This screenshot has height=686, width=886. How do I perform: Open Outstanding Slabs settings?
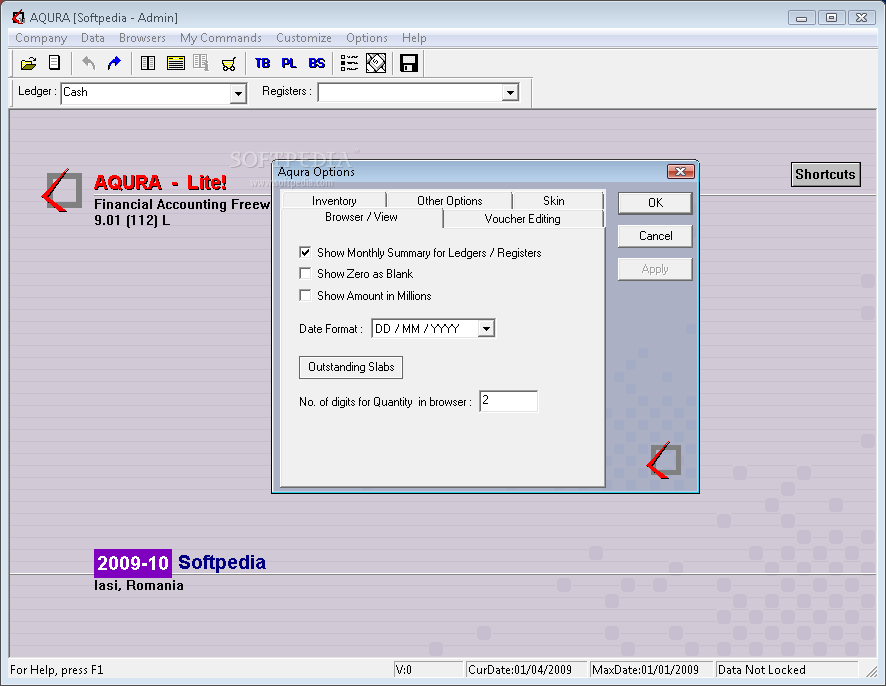point(351,367)
